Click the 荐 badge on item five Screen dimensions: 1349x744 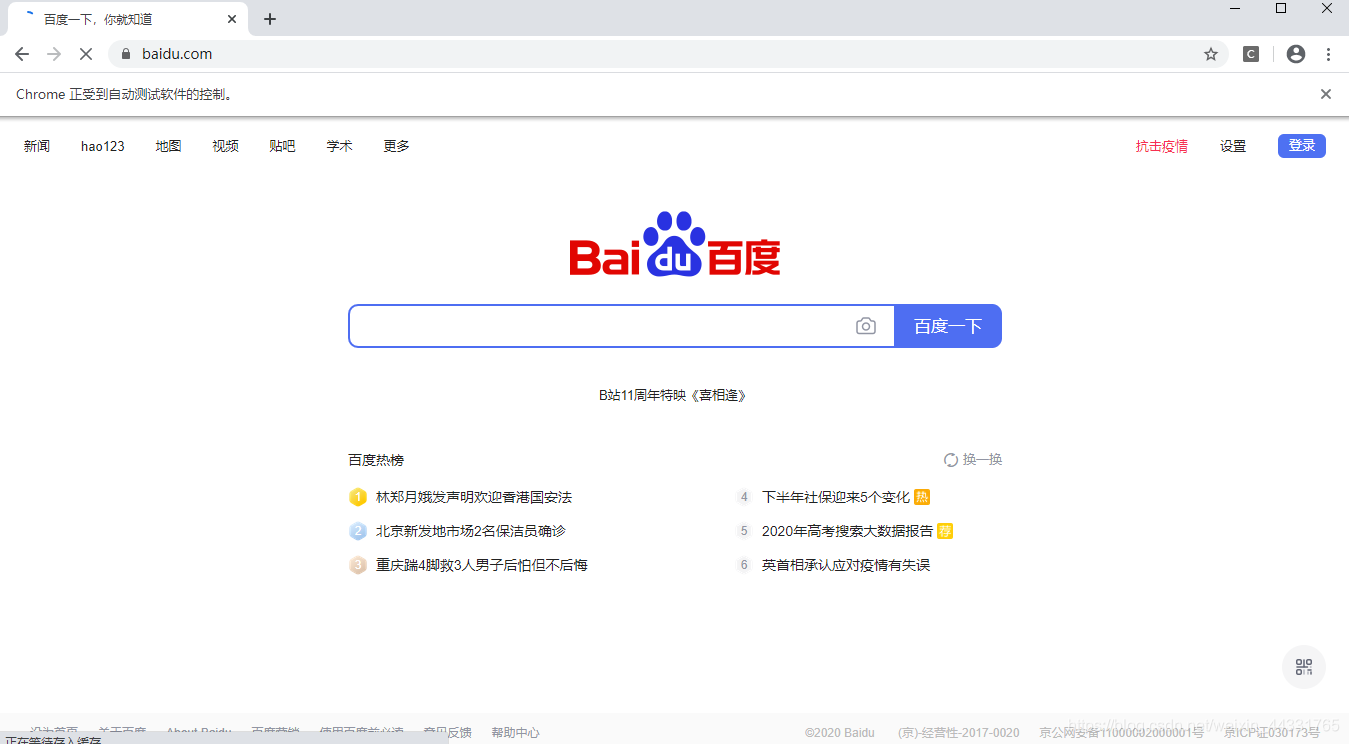945,531
